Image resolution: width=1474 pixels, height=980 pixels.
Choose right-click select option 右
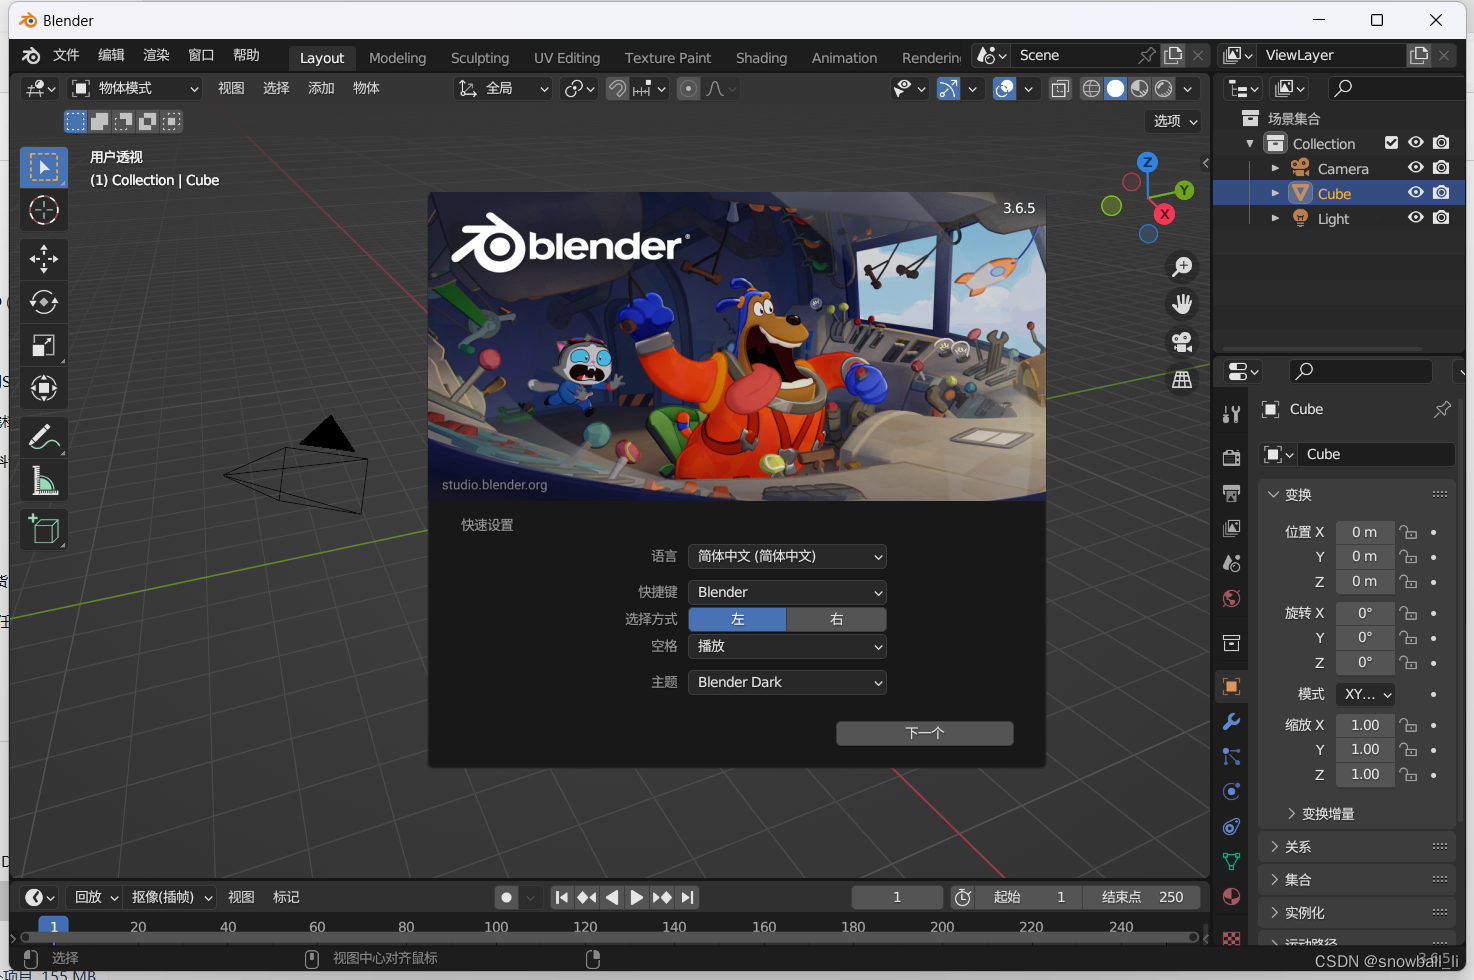click(x=837, y=619)
